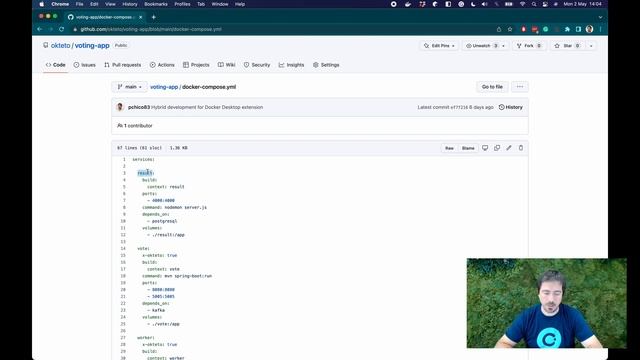The image size is (640, 360).
Task: Expand the tab search chevron
Action: click(x=600, y=17)
